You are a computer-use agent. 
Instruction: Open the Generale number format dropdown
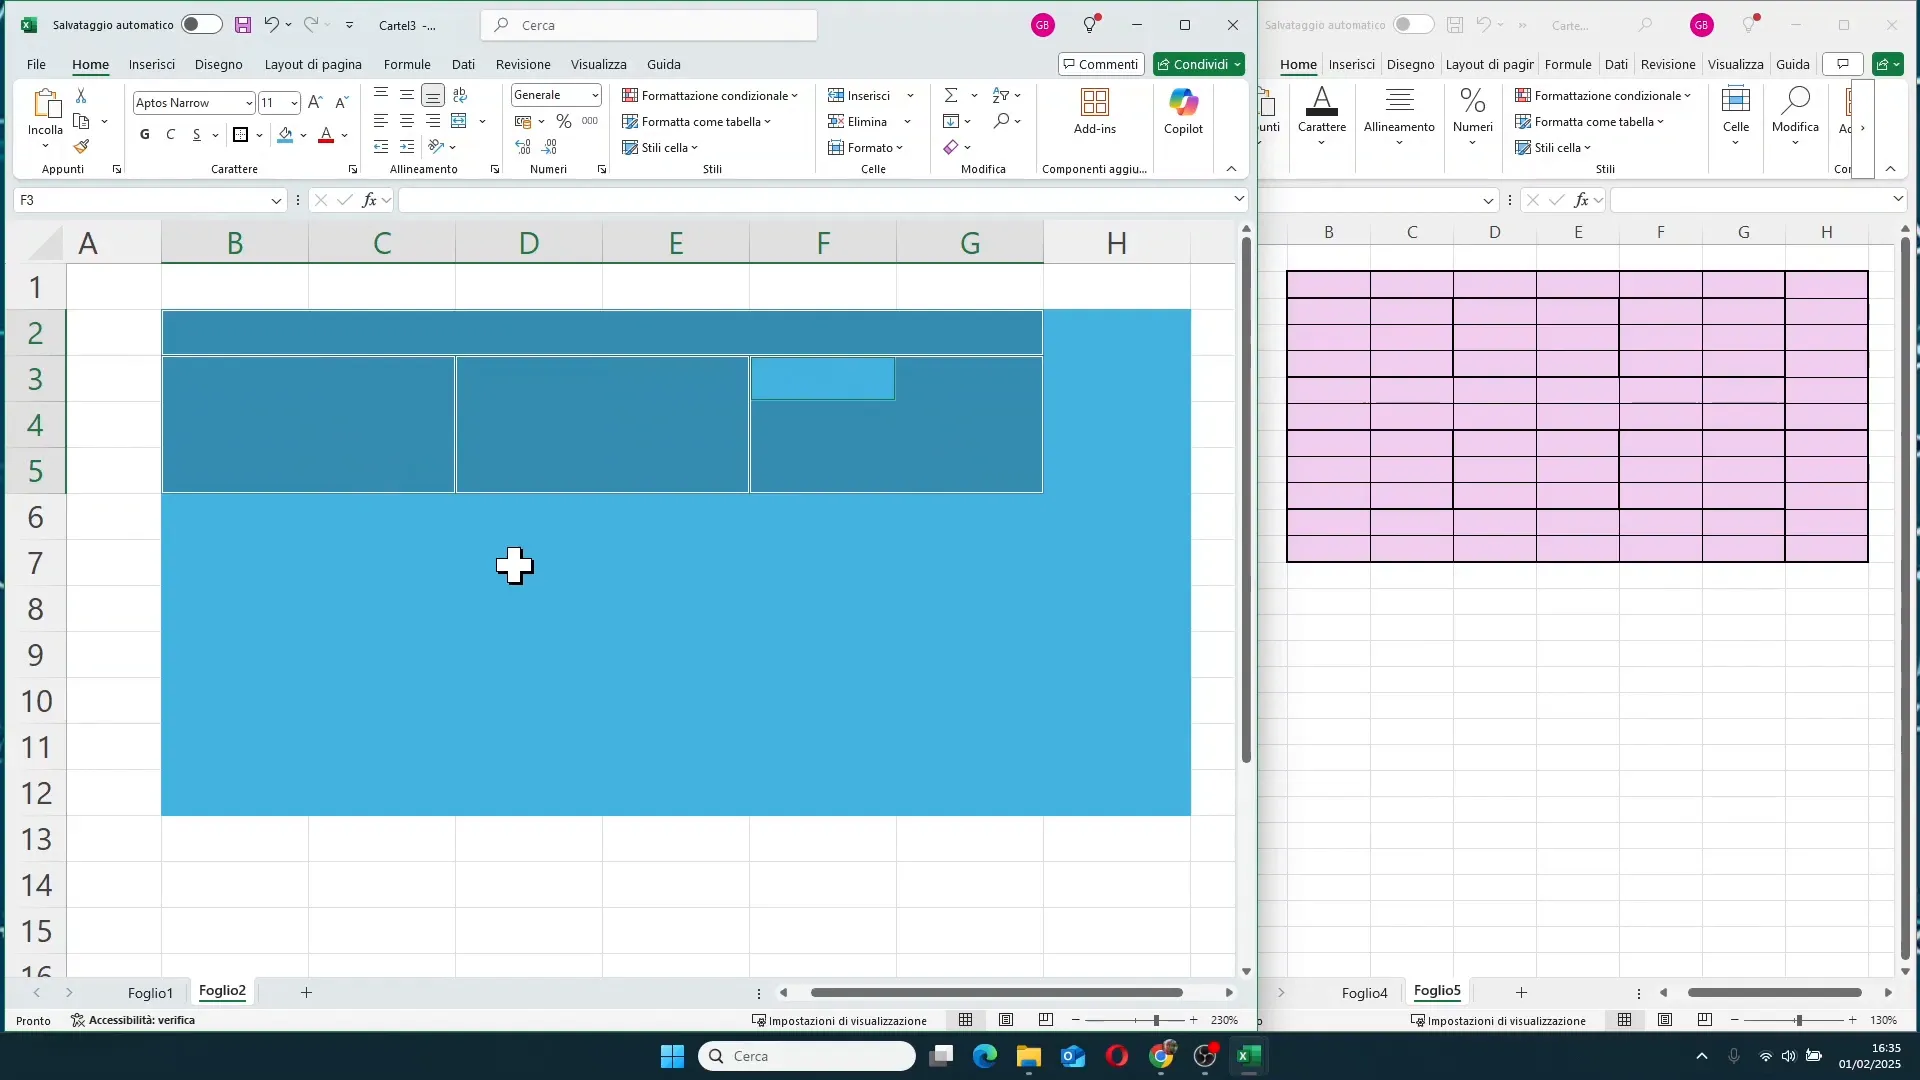coord(595,95)
